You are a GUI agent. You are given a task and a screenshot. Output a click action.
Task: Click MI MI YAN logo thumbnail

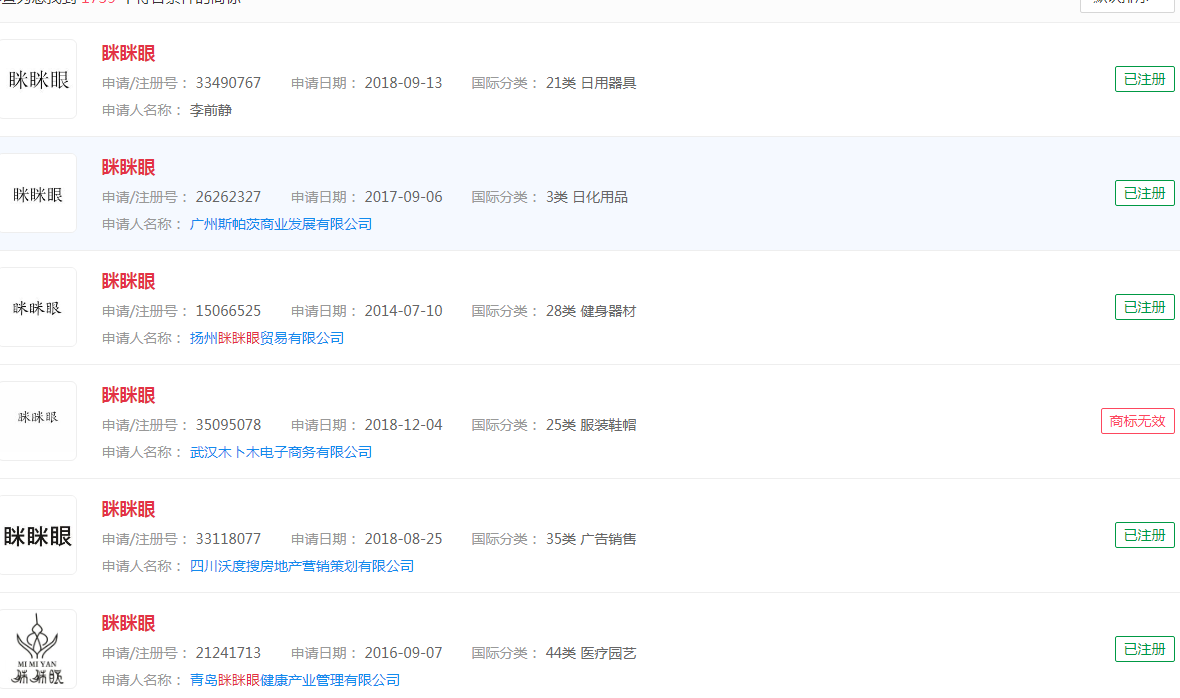pos(38,649)
